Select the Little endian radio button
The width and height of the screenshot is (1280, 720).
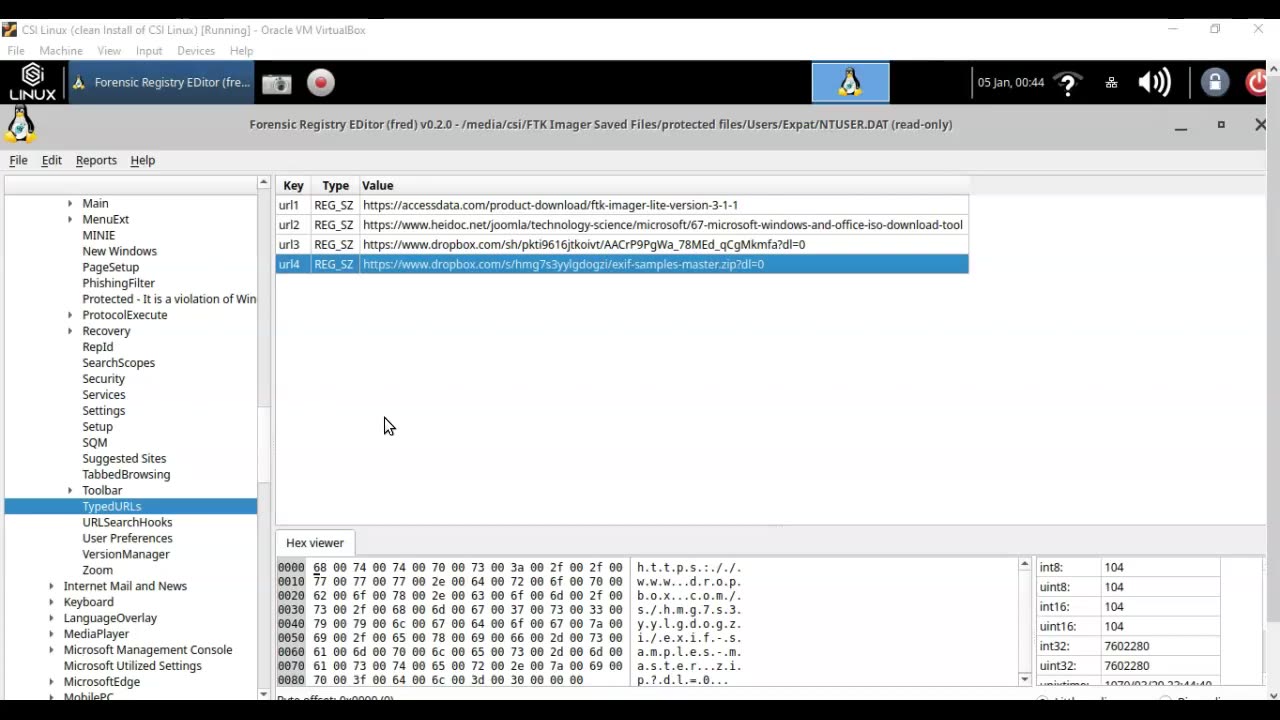(x=1043, y=698)
